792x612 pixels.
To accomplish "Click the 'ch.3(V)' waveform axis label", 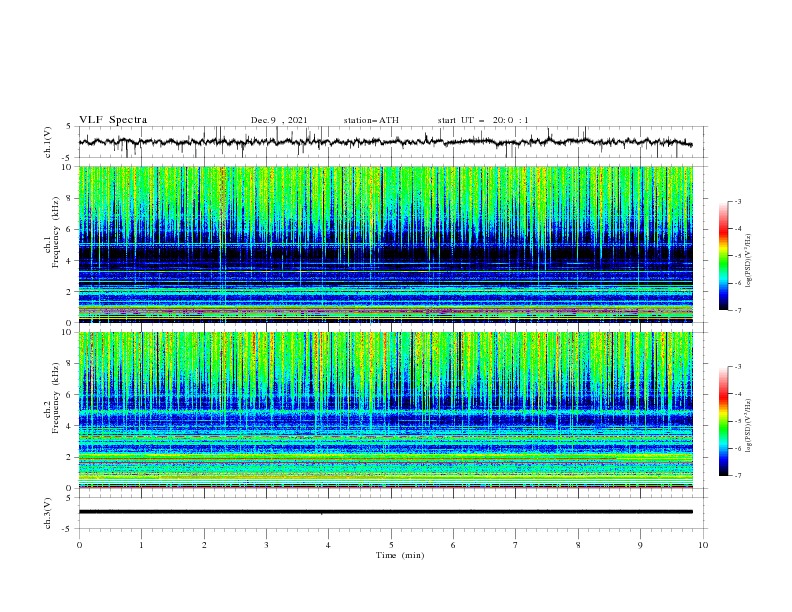I will [48, 513].
